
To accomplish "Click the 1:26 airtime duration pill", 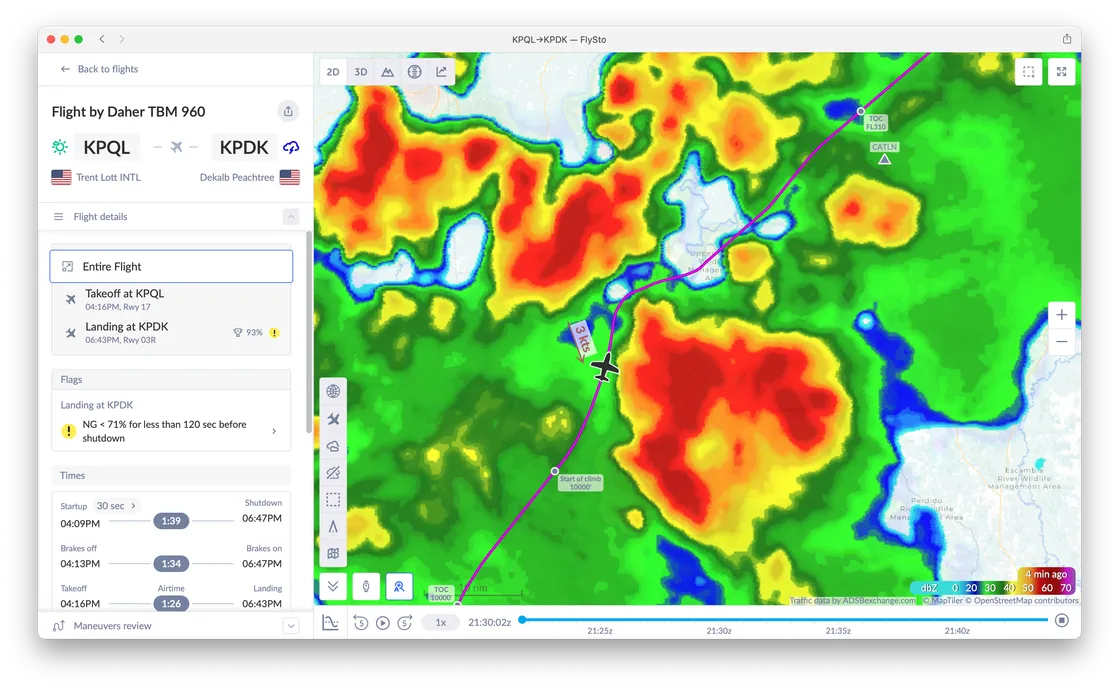I will click(171, 604).
